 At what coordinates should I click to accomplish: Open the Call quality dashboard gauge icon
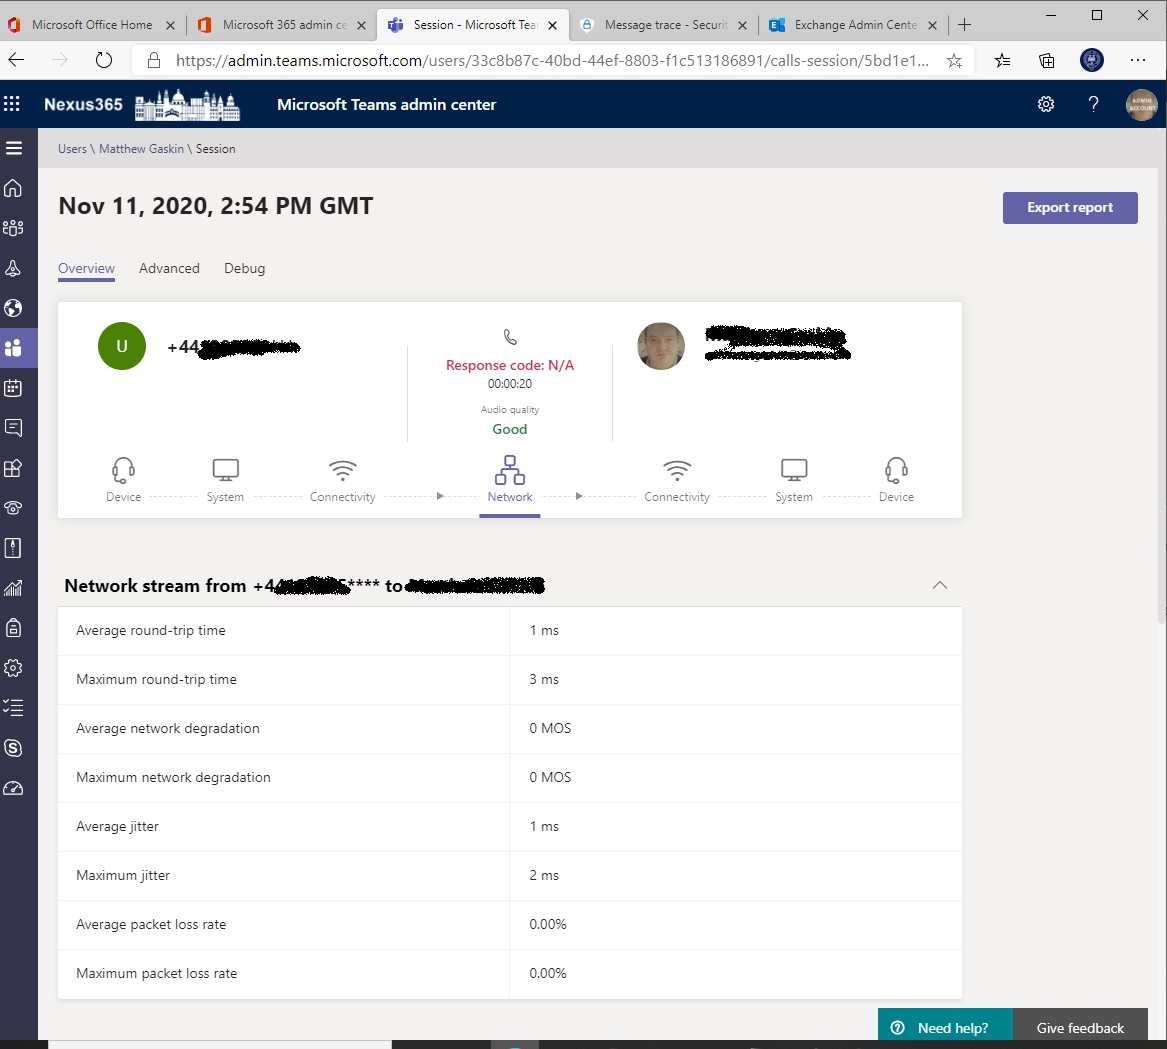click(x=14, y=788)
